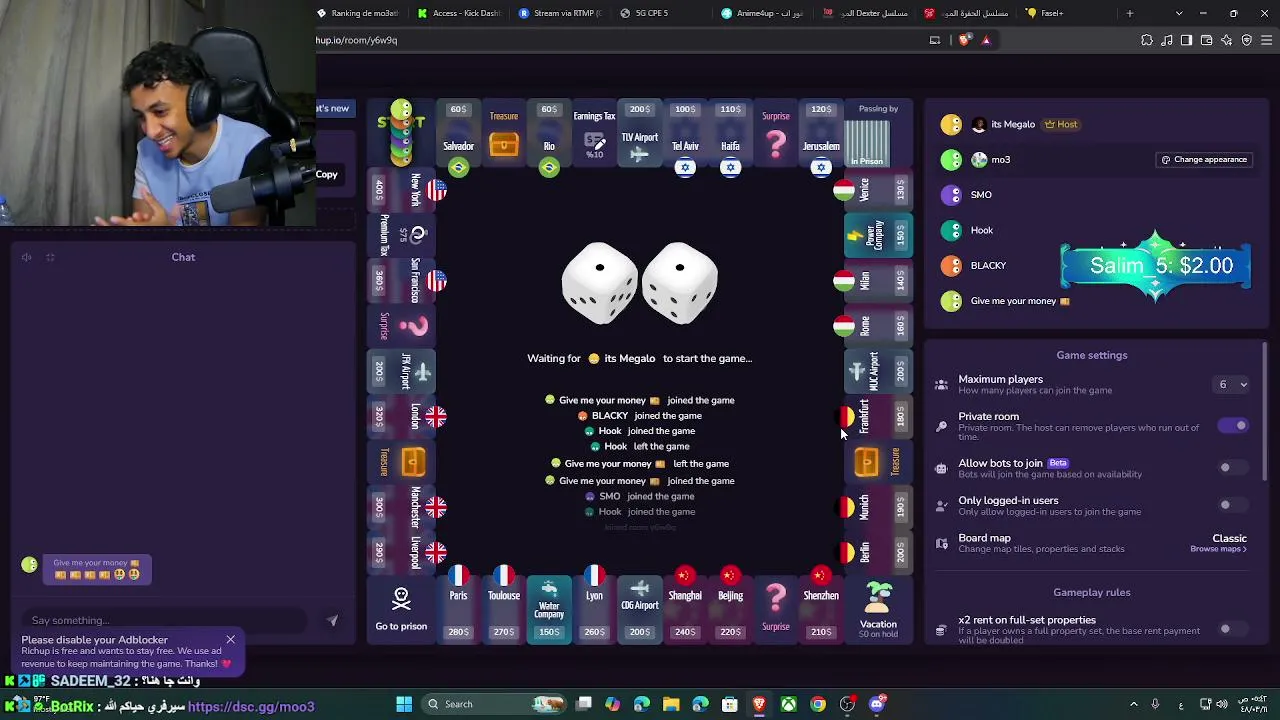Send the chat message arrow
The width and height of the screenshot is (1280, 720).
click(x=332, y=620)
